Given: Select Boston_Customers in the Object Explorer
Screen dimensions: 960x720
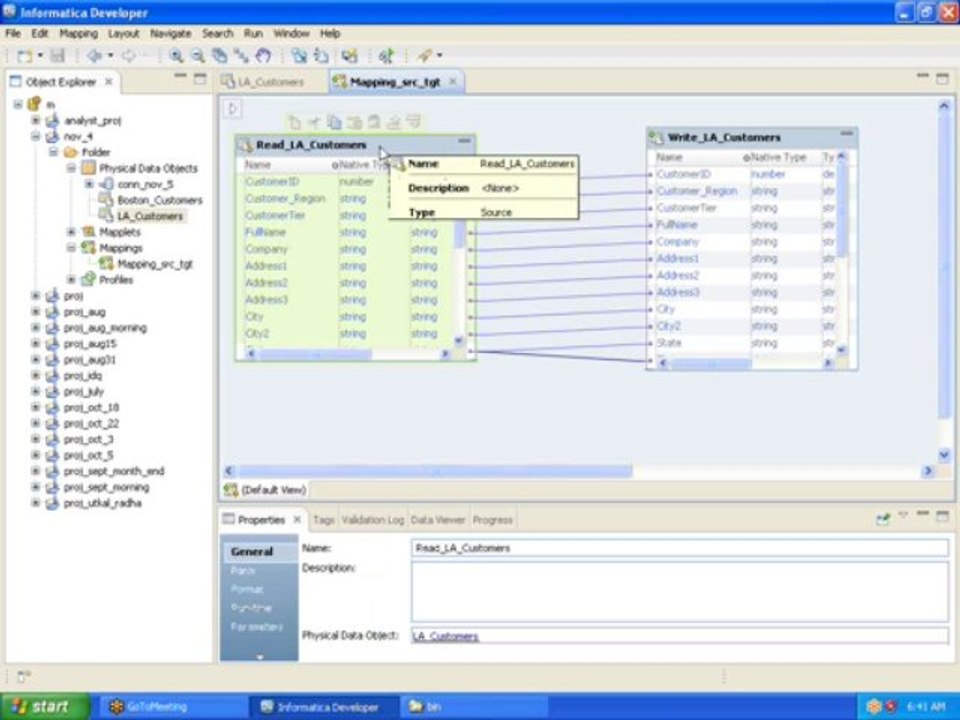Looking at the screenshot, I should click(x=159, y=200).
